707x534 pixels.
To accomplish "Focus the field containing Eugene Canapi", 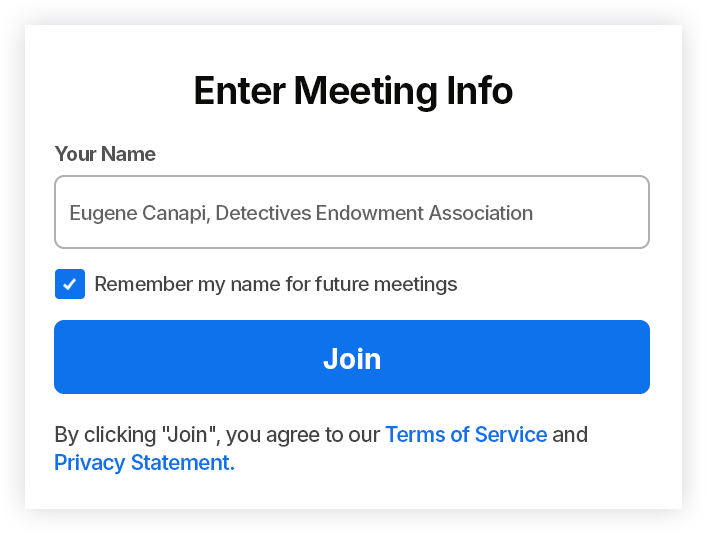I will pos(351,212).
